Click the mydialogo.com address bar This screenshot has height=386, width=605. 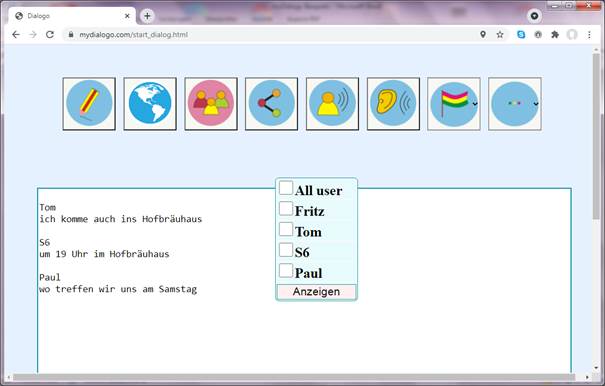point(270,34)
